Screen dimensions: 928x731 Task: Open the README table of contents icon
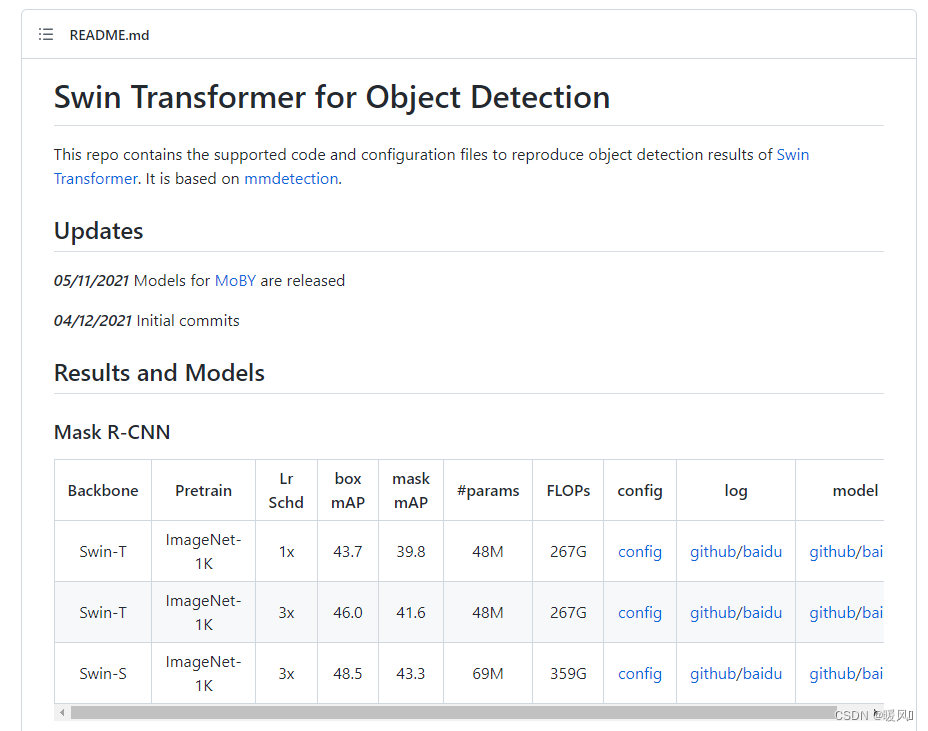(46, 35)
